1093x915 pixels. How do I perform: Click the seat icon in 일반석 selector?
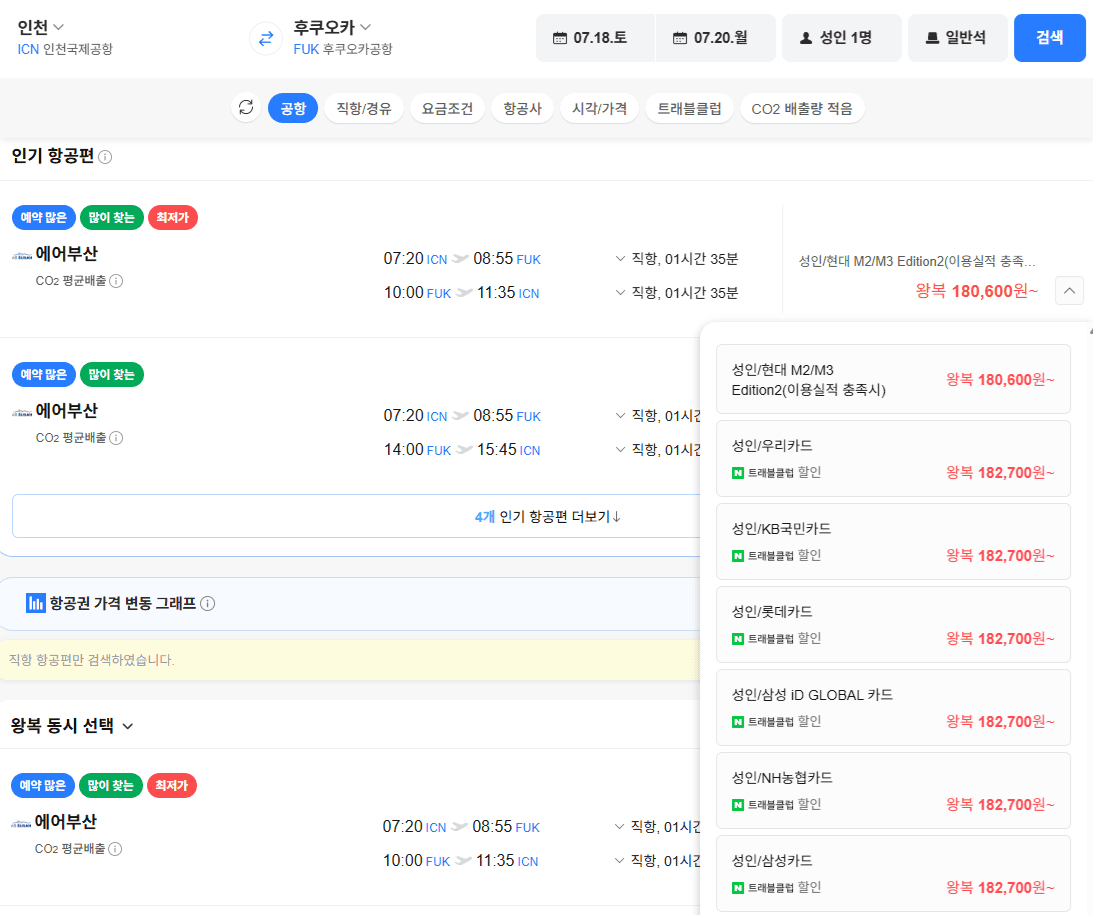(x=932, y=38)
